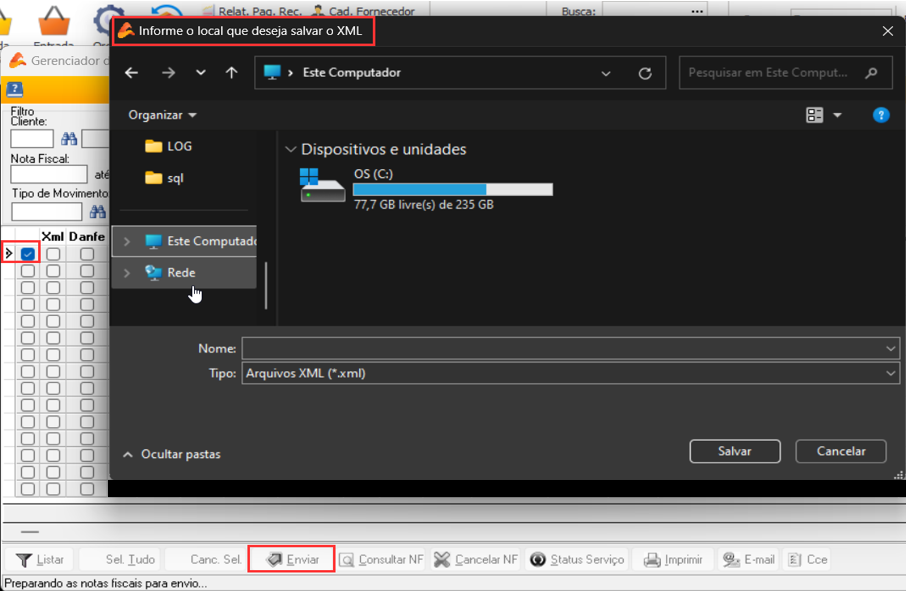
Task: Click the Cancelar NF button
Action: click(x=476, y=560)
